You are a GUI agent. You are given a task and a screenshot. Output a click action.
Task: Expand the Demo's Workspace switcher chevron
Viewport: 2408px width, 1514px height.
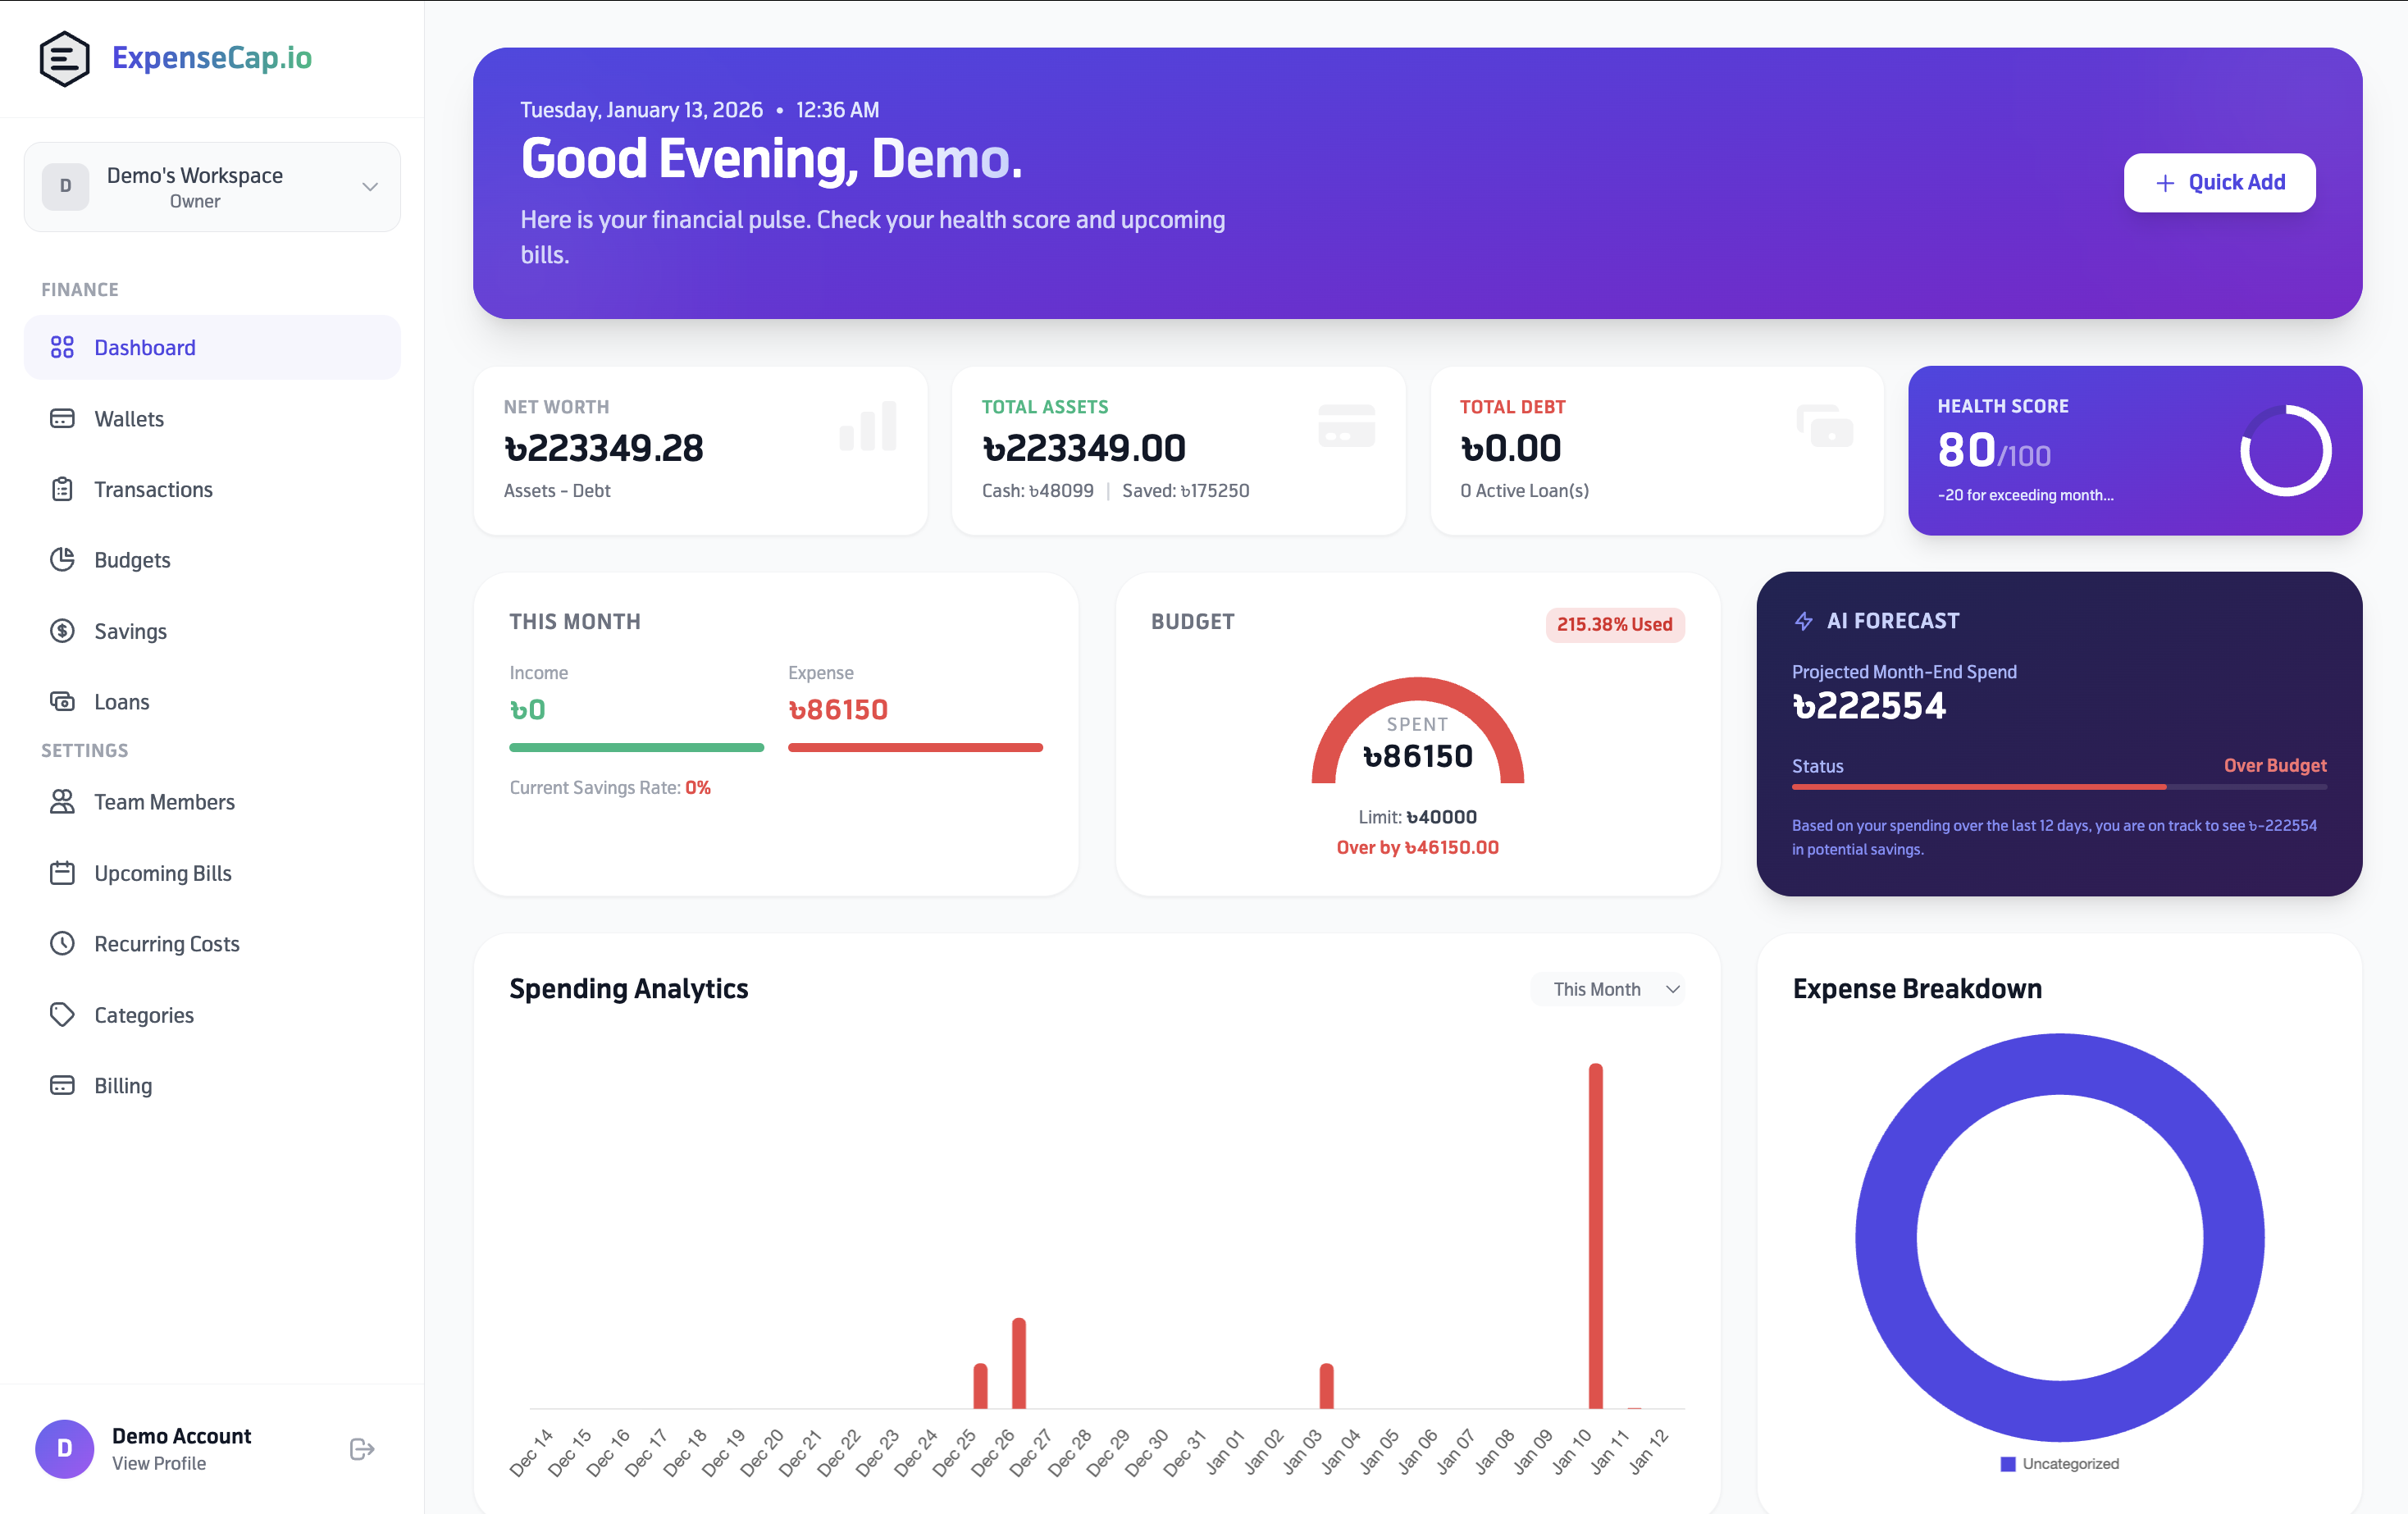coord(369,186)
